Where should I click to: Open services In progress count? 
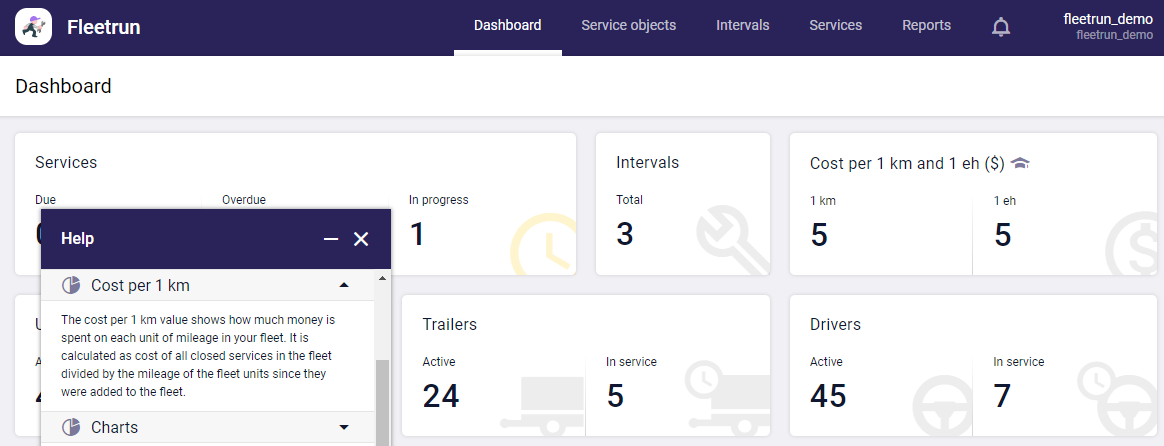click(x=417, y=234)
